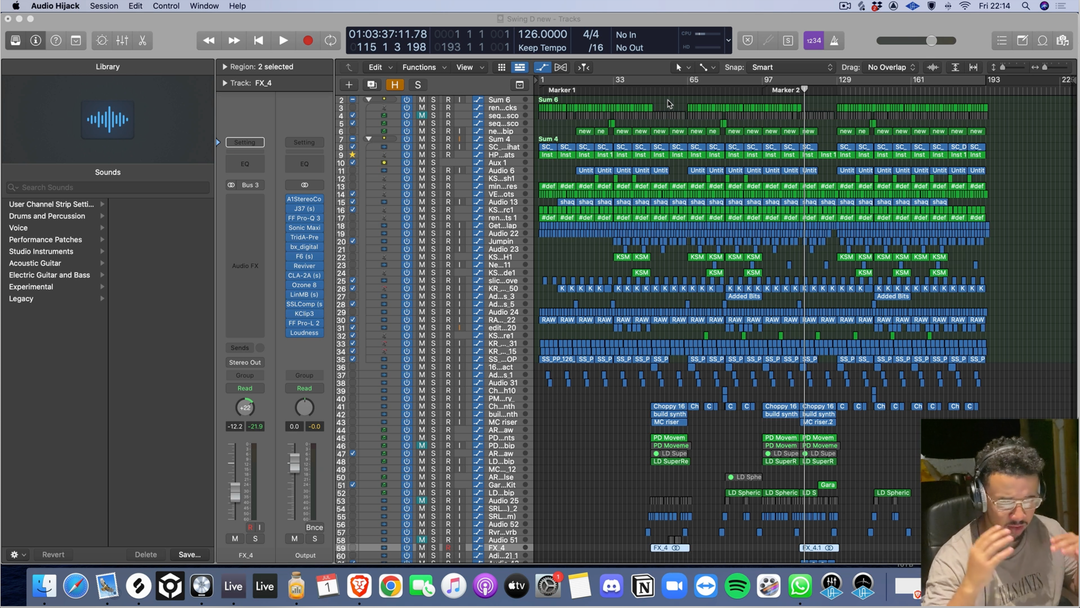Open the Library panel button
1080x608 pixels.
tap(15, 41)
